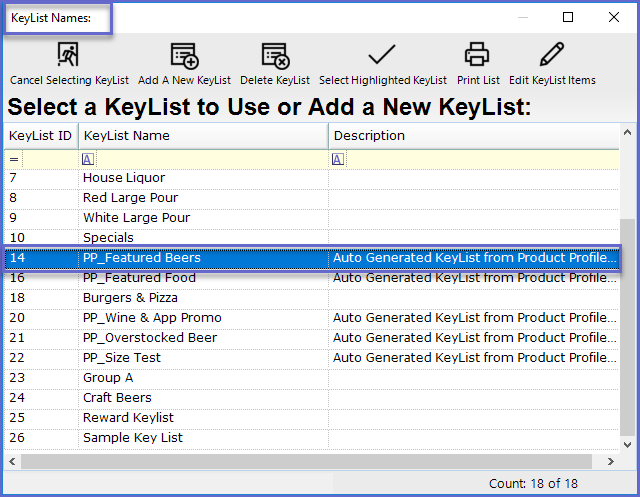Screen dimensions: 640x497
Task: Click the Cancel Selecting KeyList icon
Action: 68,56
